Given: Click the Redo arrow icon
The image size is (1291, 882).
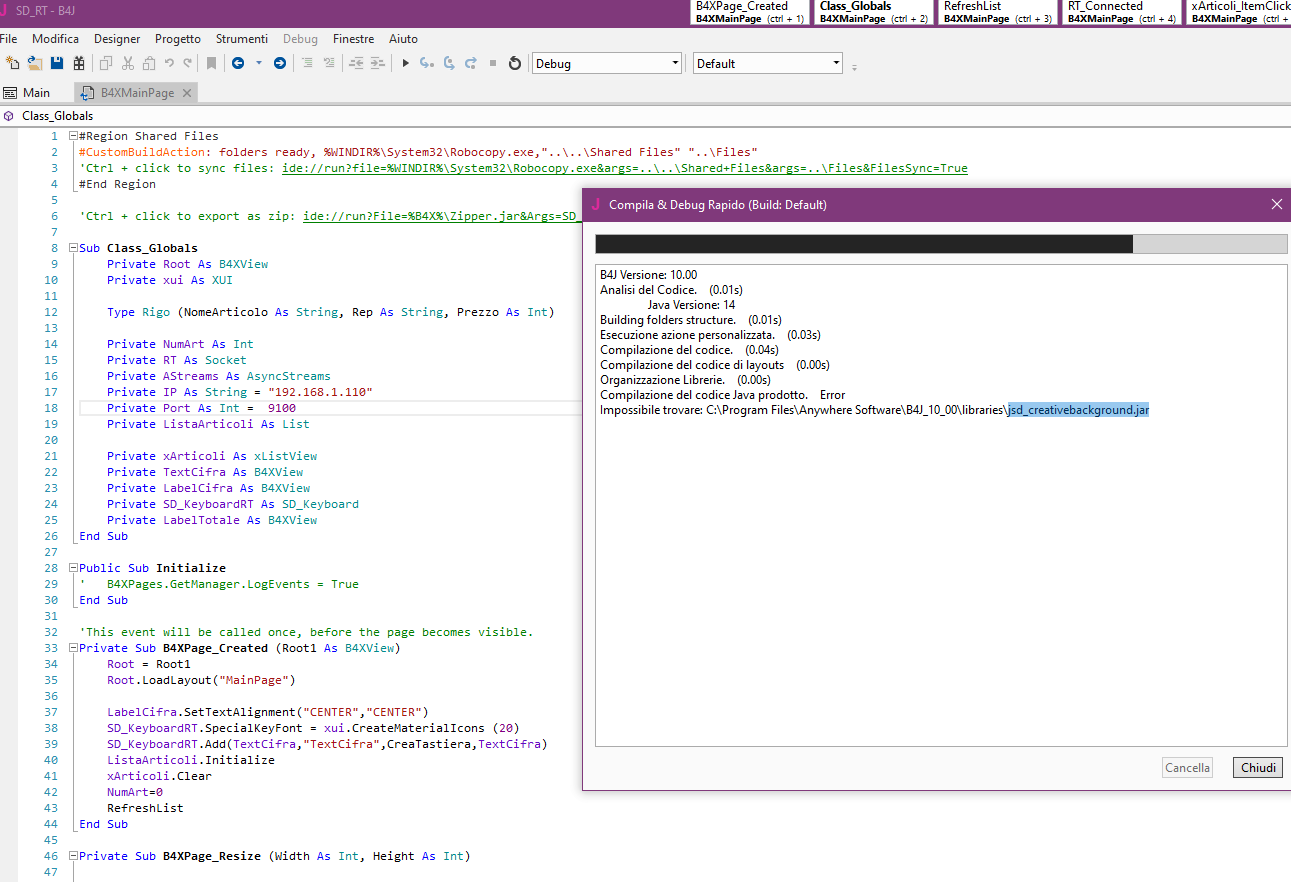Looking at the screenshot, I should click(x=187, y=63).
